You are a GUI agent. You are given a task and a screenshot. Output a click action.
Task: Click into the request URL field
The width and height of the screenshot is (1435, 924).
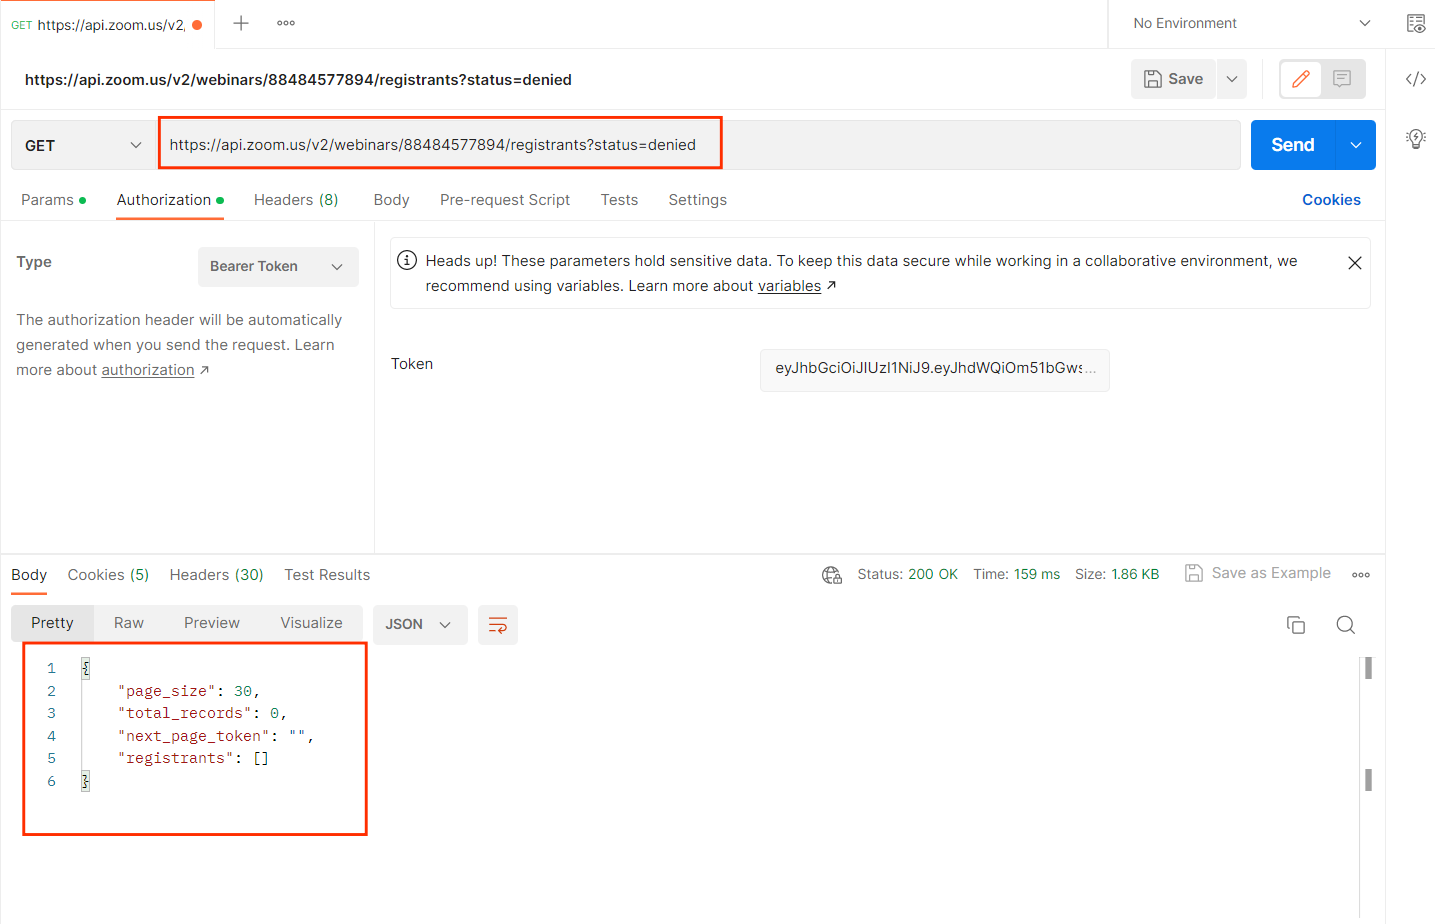pos(699,145)
